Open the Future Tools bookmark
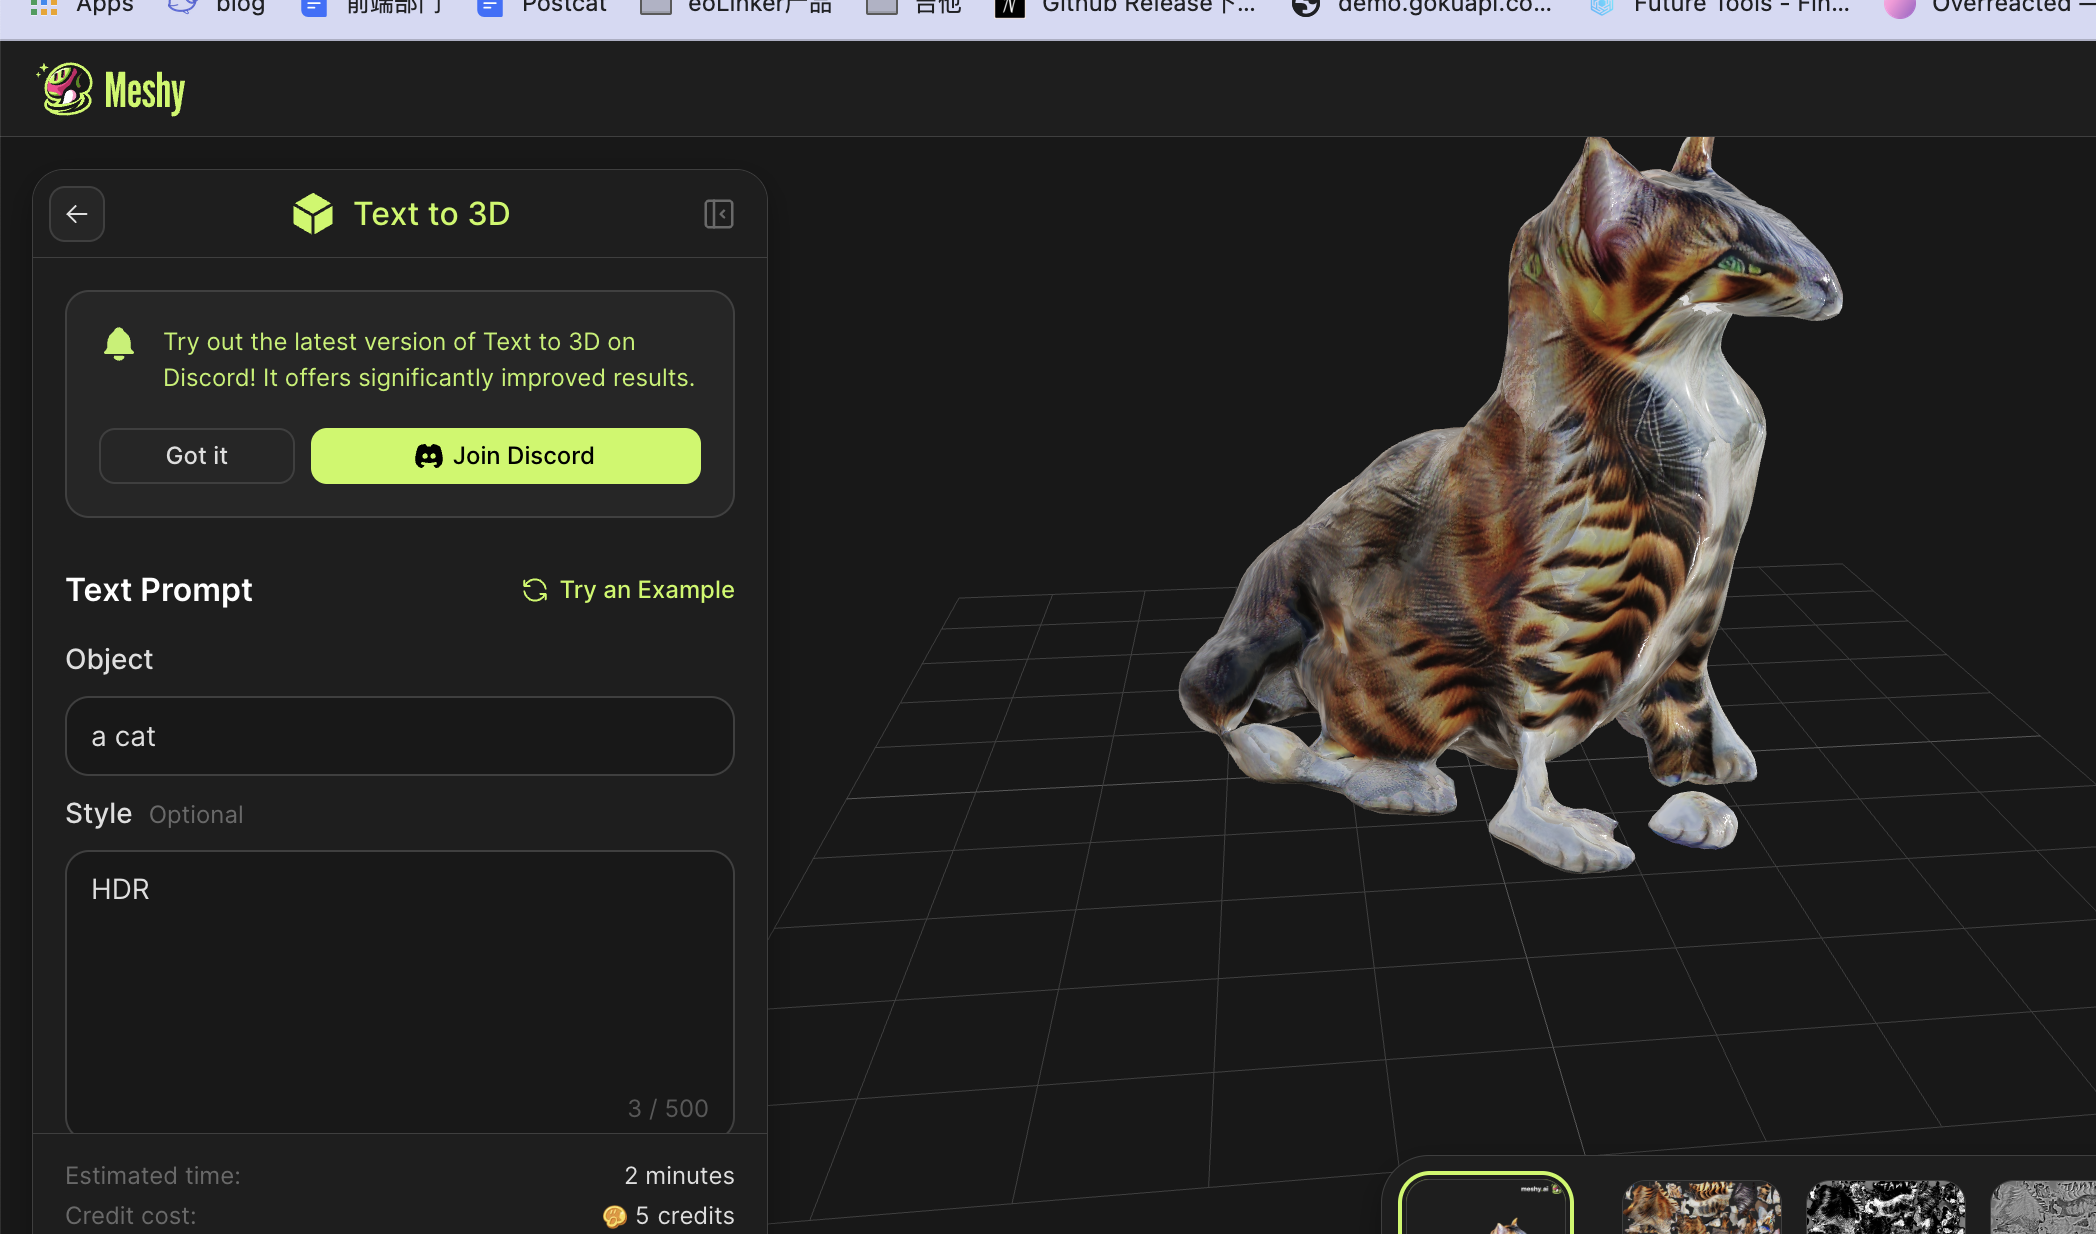The width and height of the screenshot is (2096, 1234). pos(1720,6)
